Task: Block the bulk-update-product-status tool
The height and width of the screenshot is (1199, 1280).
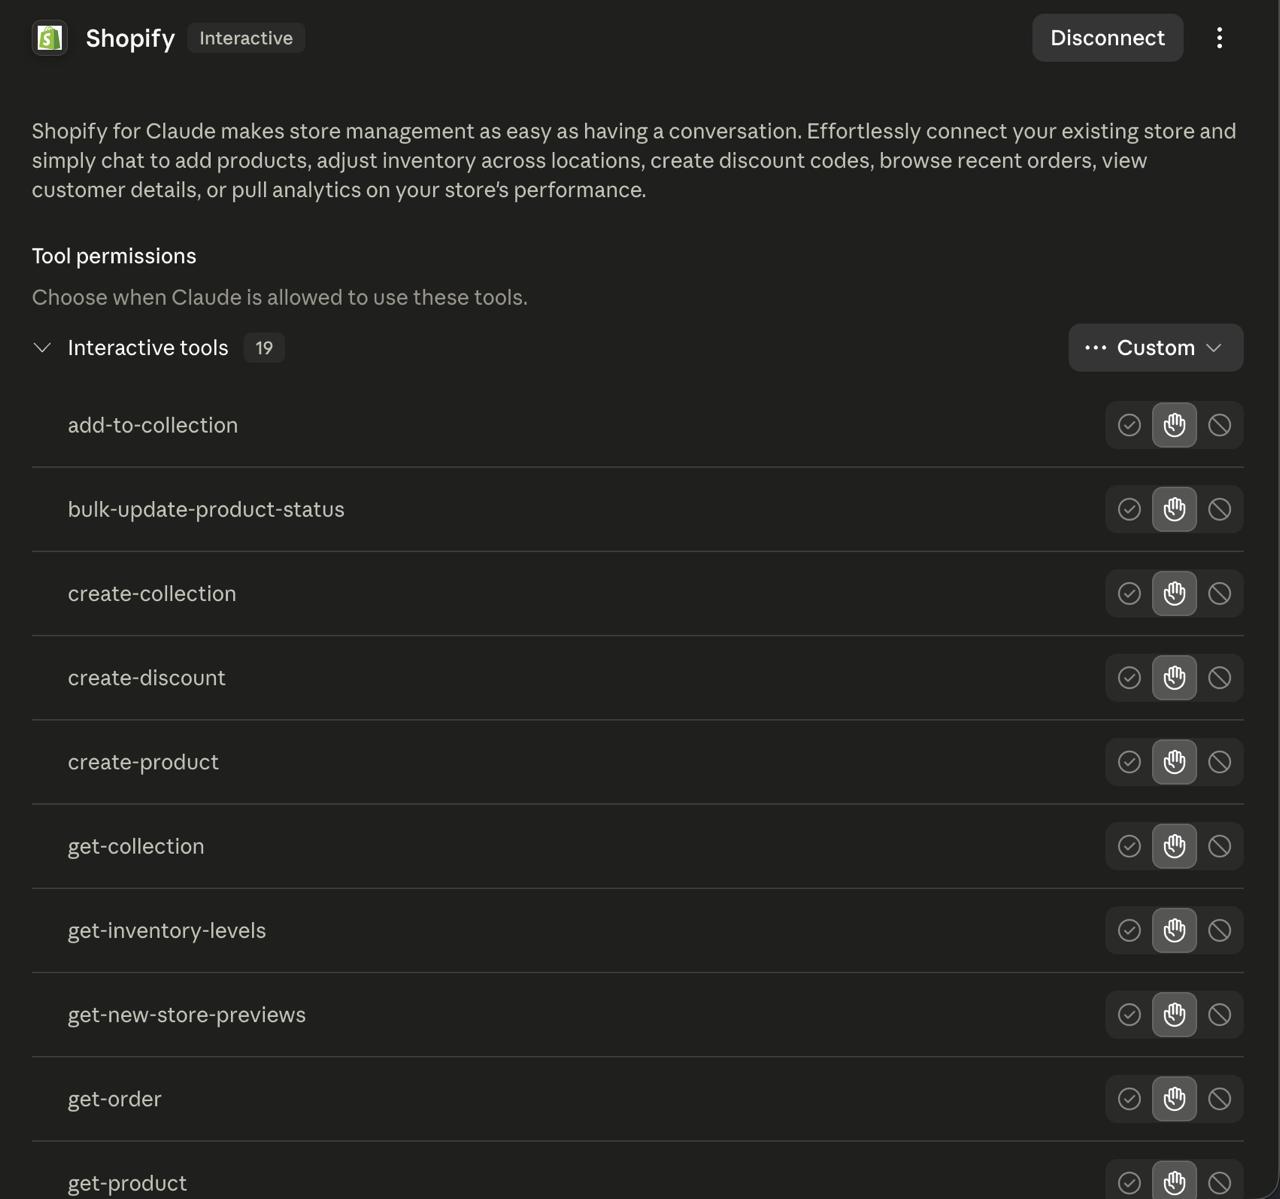Action: [1219, 509]
